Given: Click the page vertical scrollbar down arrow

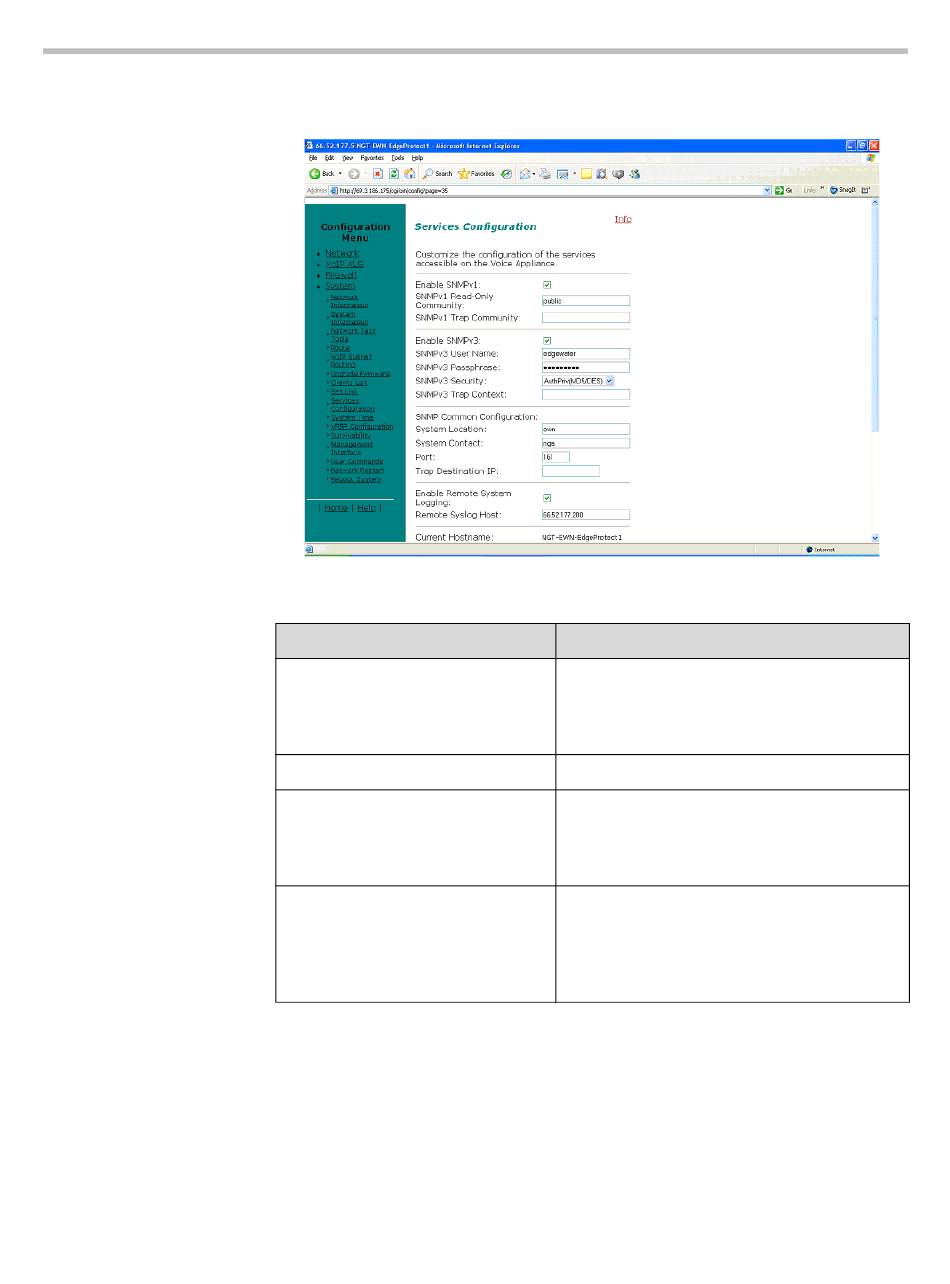Looking at the screenshot, I should pyautogui.click(x=875, y=538).
